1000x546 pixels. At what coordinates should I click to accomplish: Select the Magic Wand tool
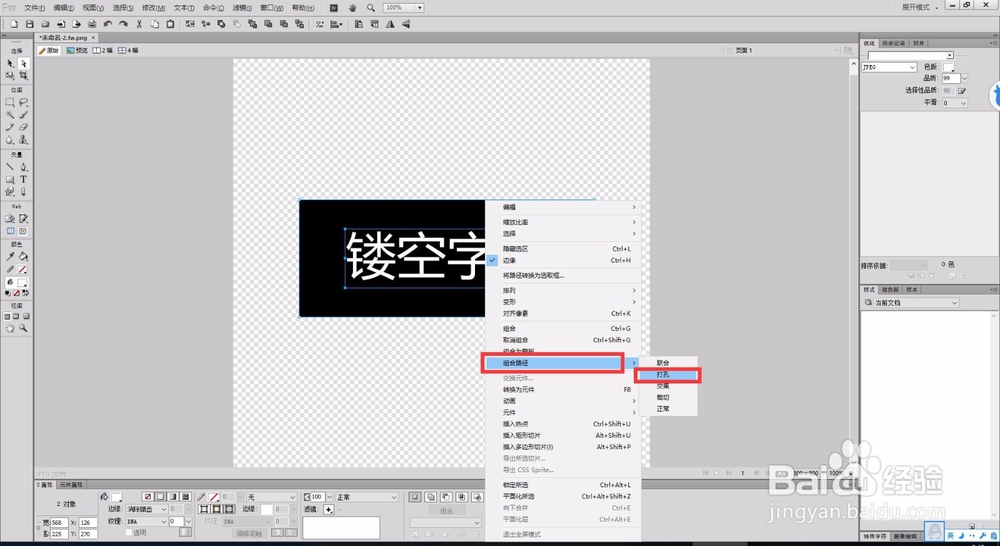[10, 115]
